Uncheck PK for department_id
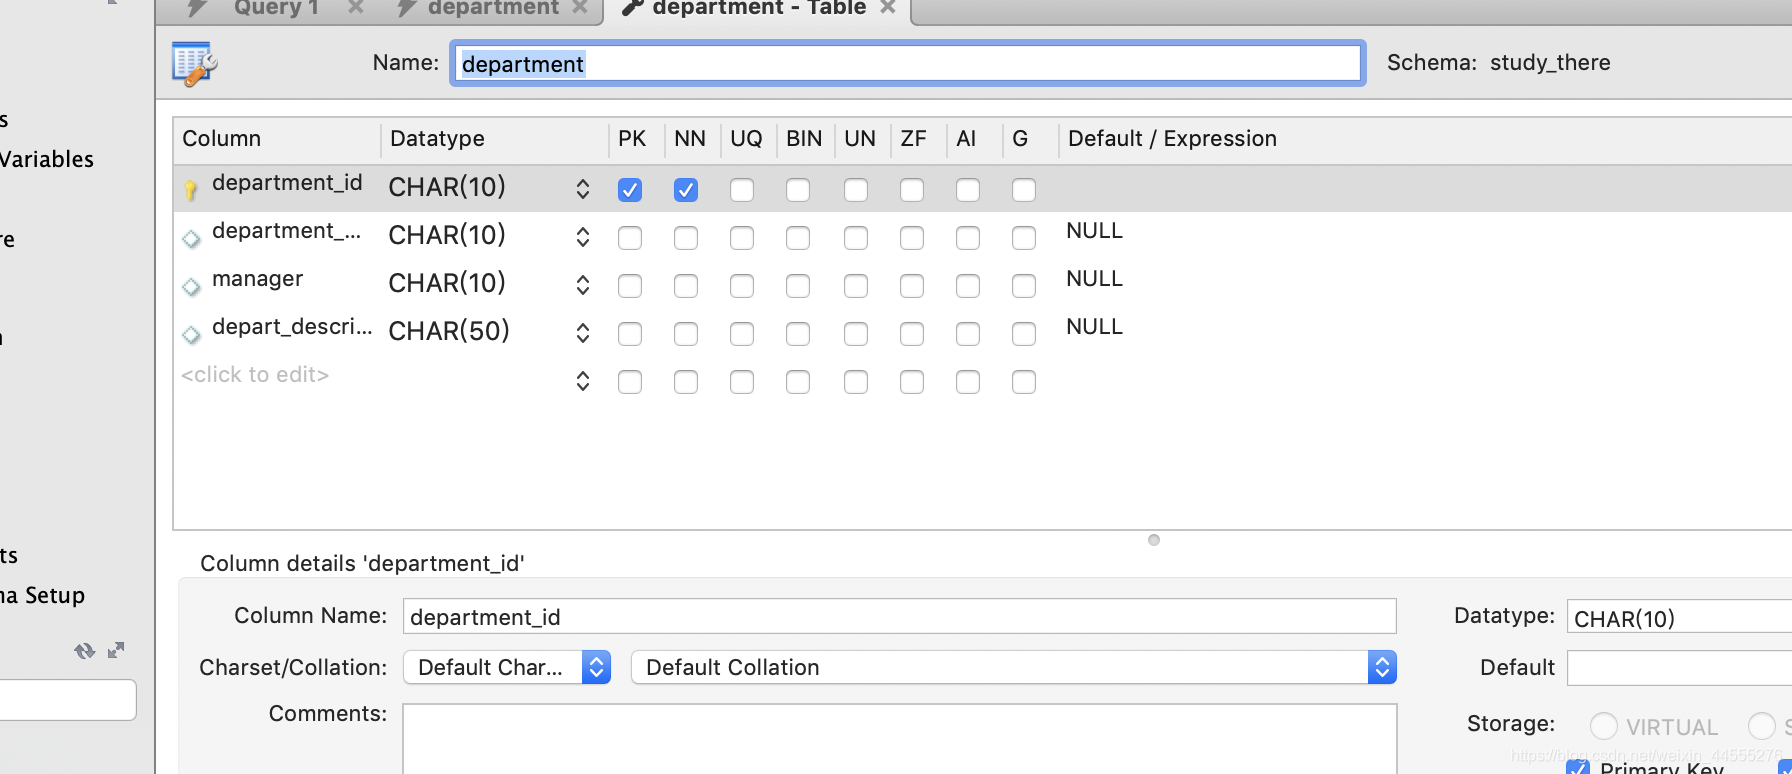This screenshot has height=774, width=1792. point(630,190)
